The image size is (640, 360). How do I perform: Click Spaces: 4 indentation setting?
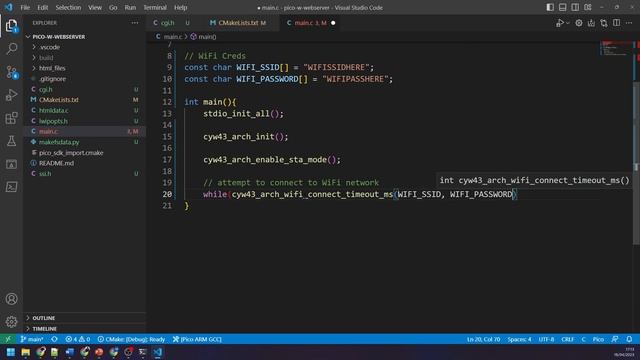(x=519, y=339)
